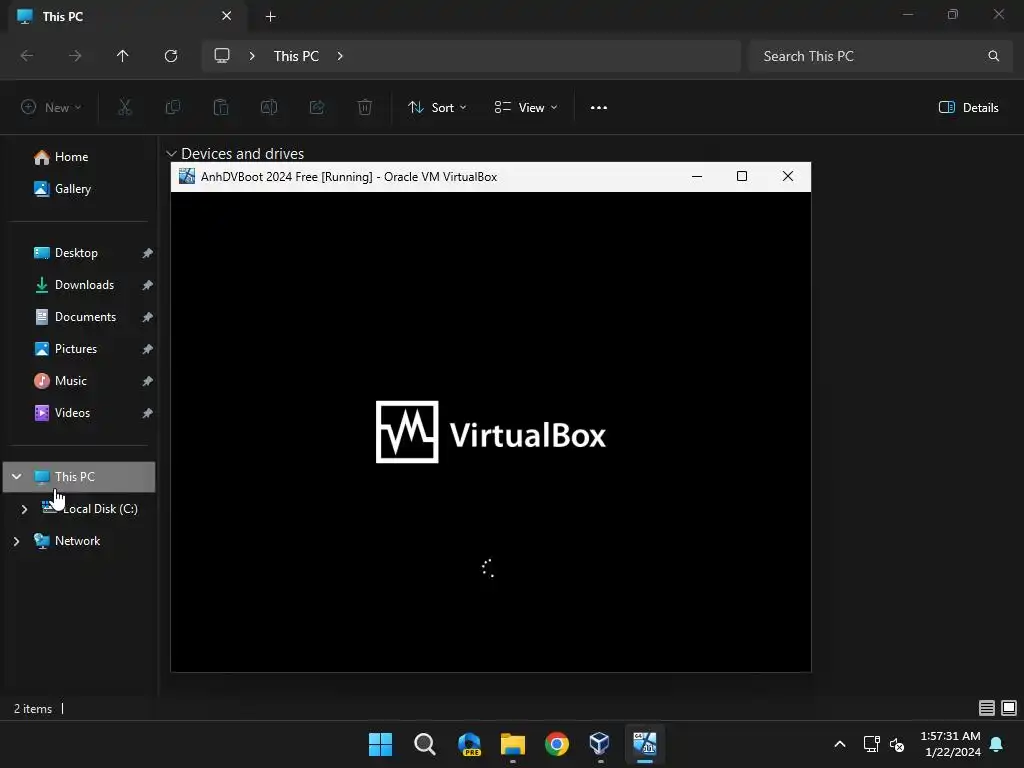Minimize the AnhDVBoot VirtualBox window
Viewport: 1024px width, 768px height.
697,176
